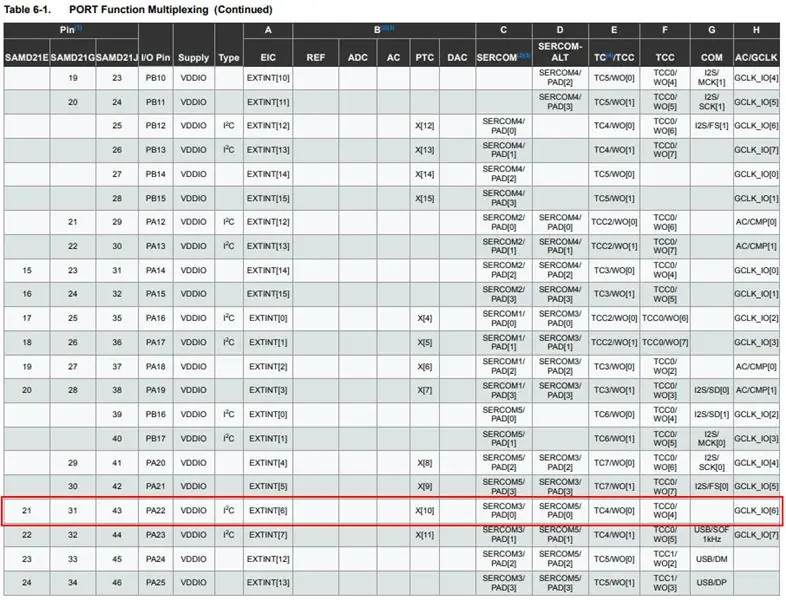Screen dimensions: 786x600
Task: Click the X[10] PTC cell
Action: (425, 511)
